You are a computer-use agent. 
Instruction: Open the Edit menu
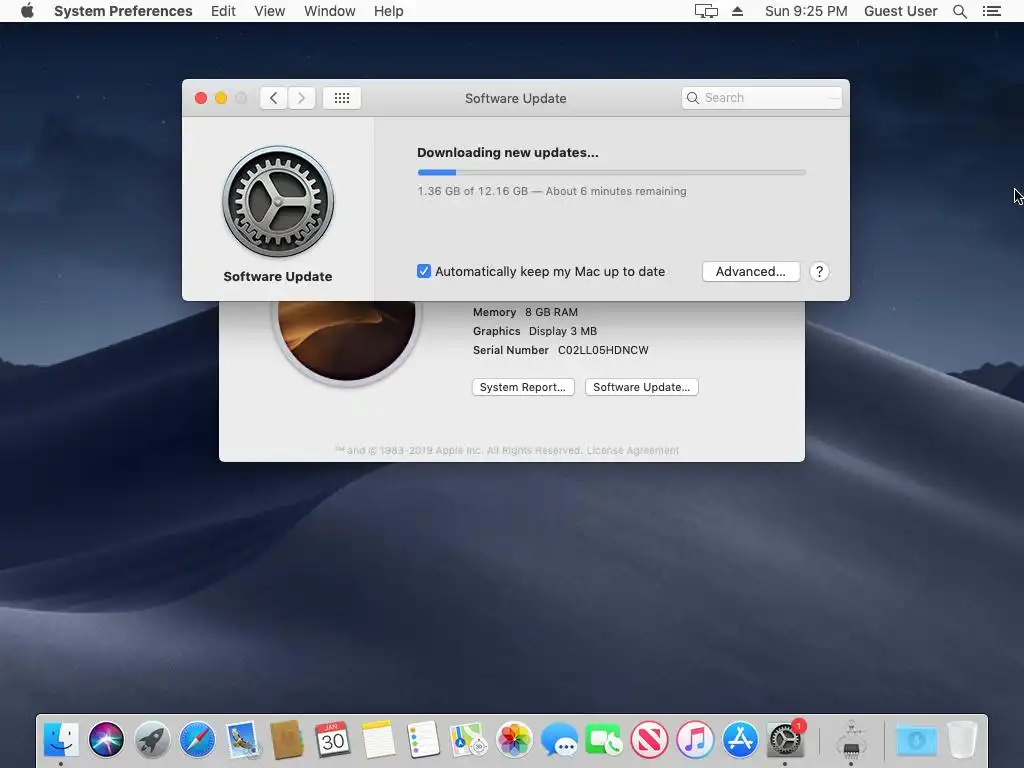(223, 11)
